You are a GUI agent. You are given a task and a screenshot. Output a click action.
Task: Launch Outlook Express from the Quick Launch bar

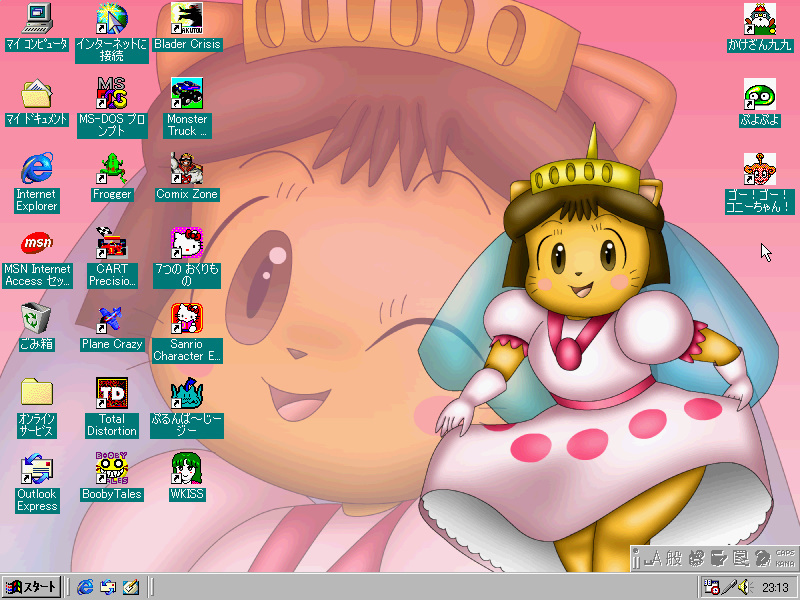pos(108,587)
